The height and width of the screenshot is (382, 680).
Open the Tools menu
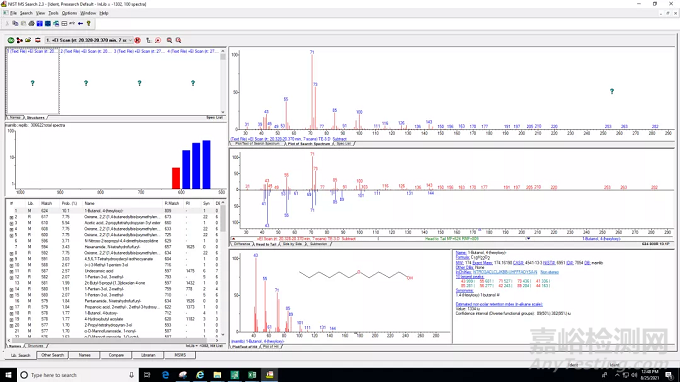tap(53, 13)
